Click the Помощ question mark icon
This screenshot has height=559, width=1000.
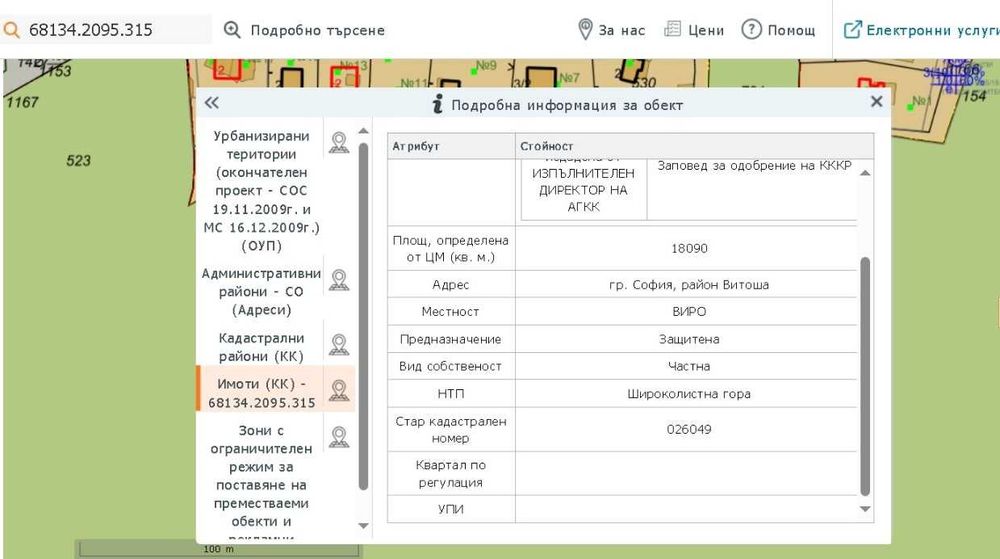click(x=751, y=29)
